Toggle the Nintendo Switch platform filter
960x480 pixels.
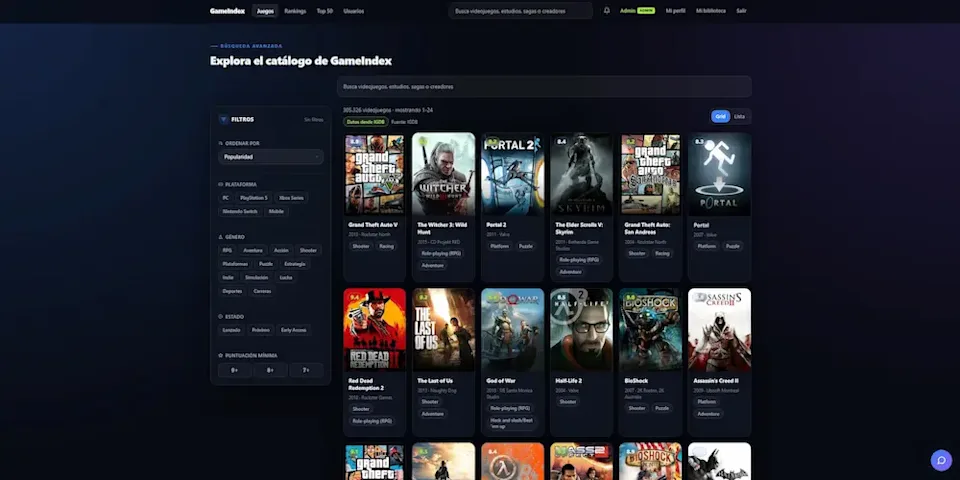coord(240,211)
